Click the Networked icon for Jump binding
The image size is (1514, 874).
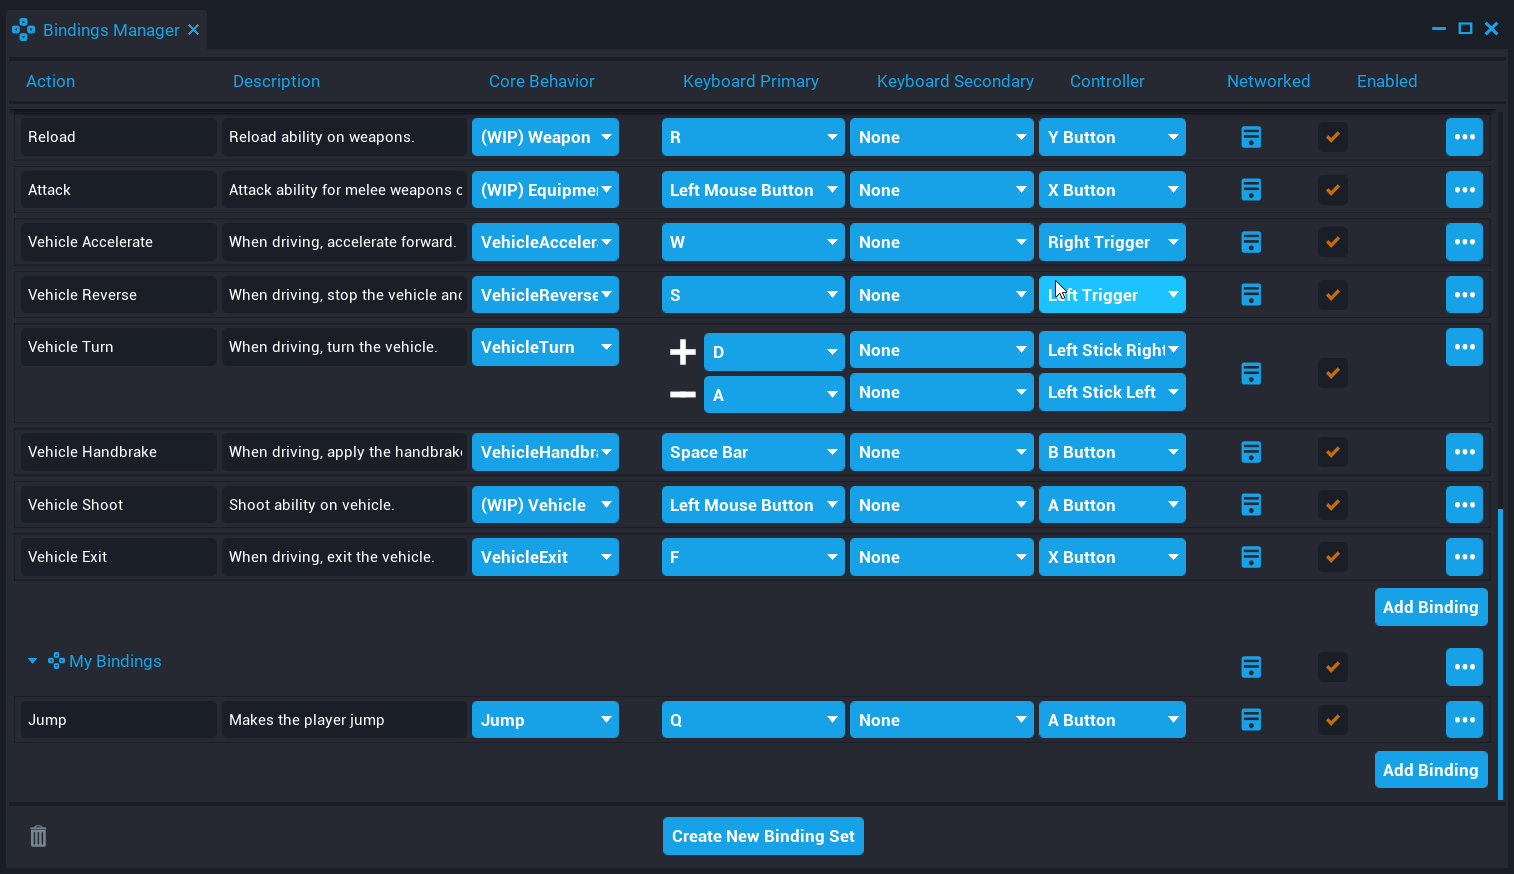pos(1251,720)
